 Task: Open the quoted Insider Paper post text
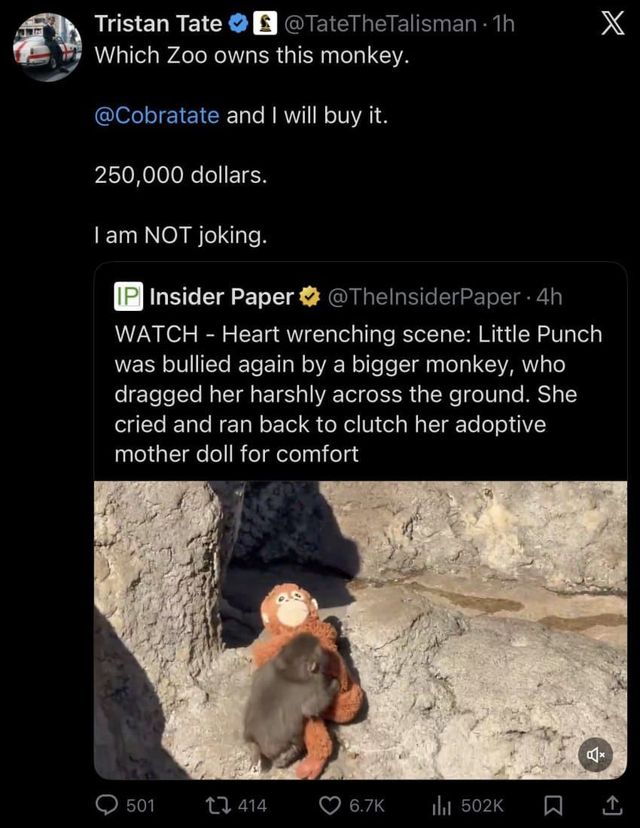click(x=360, y=393)
